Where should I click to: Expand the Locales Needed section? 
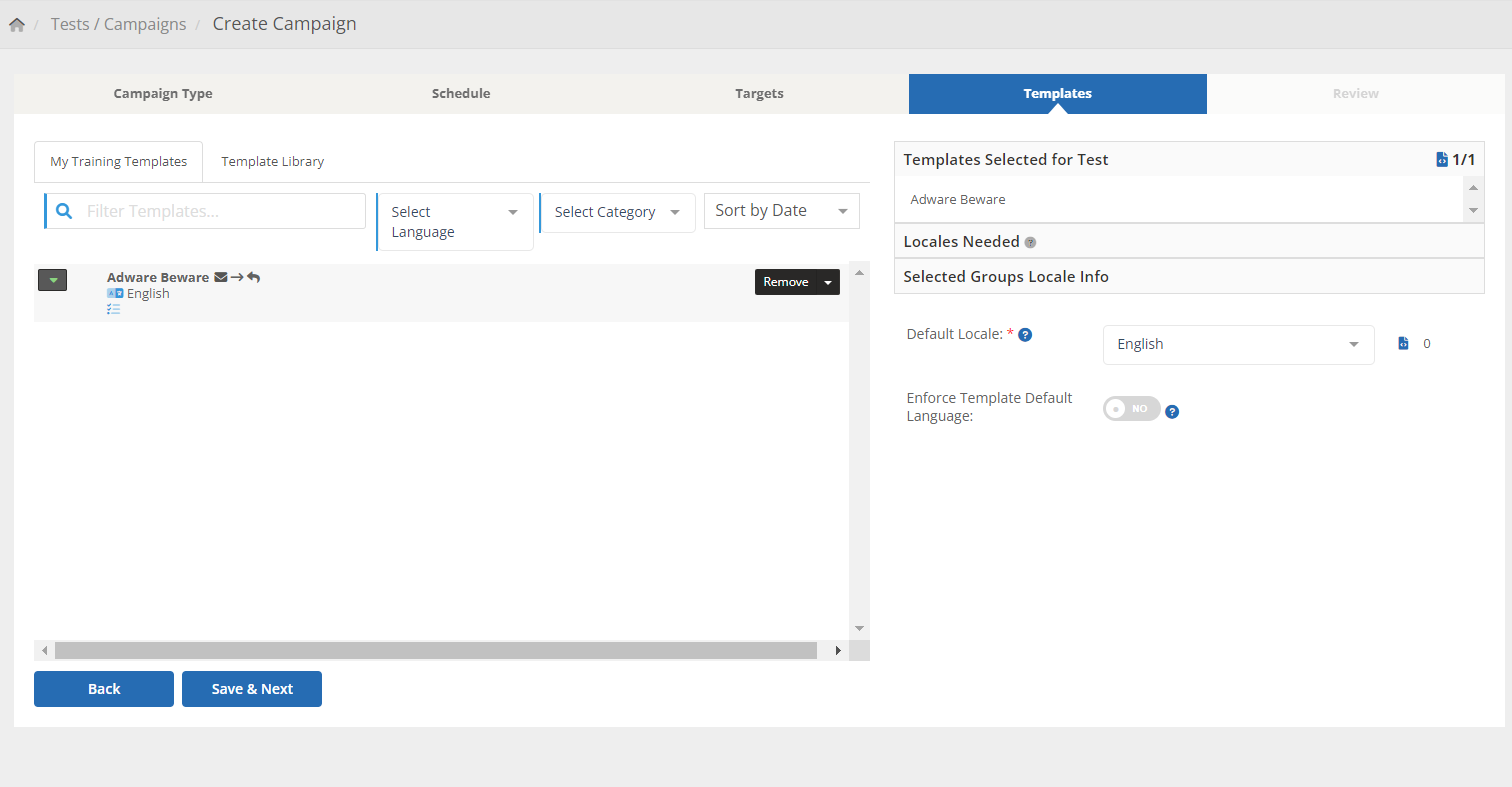coord(1189,241)
